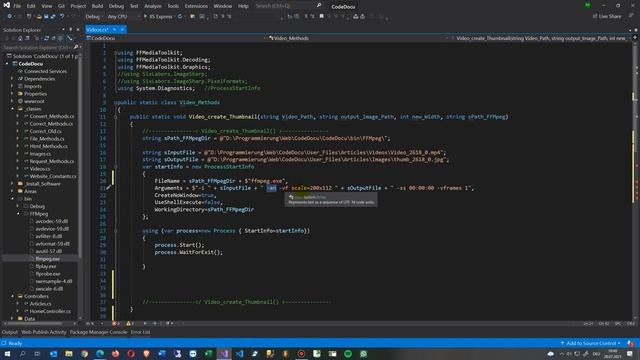Image resolution: width=640 pixels, height=360 pixels.
Task: Click the Visual Studio logo icon
Action: click(6, 5)
